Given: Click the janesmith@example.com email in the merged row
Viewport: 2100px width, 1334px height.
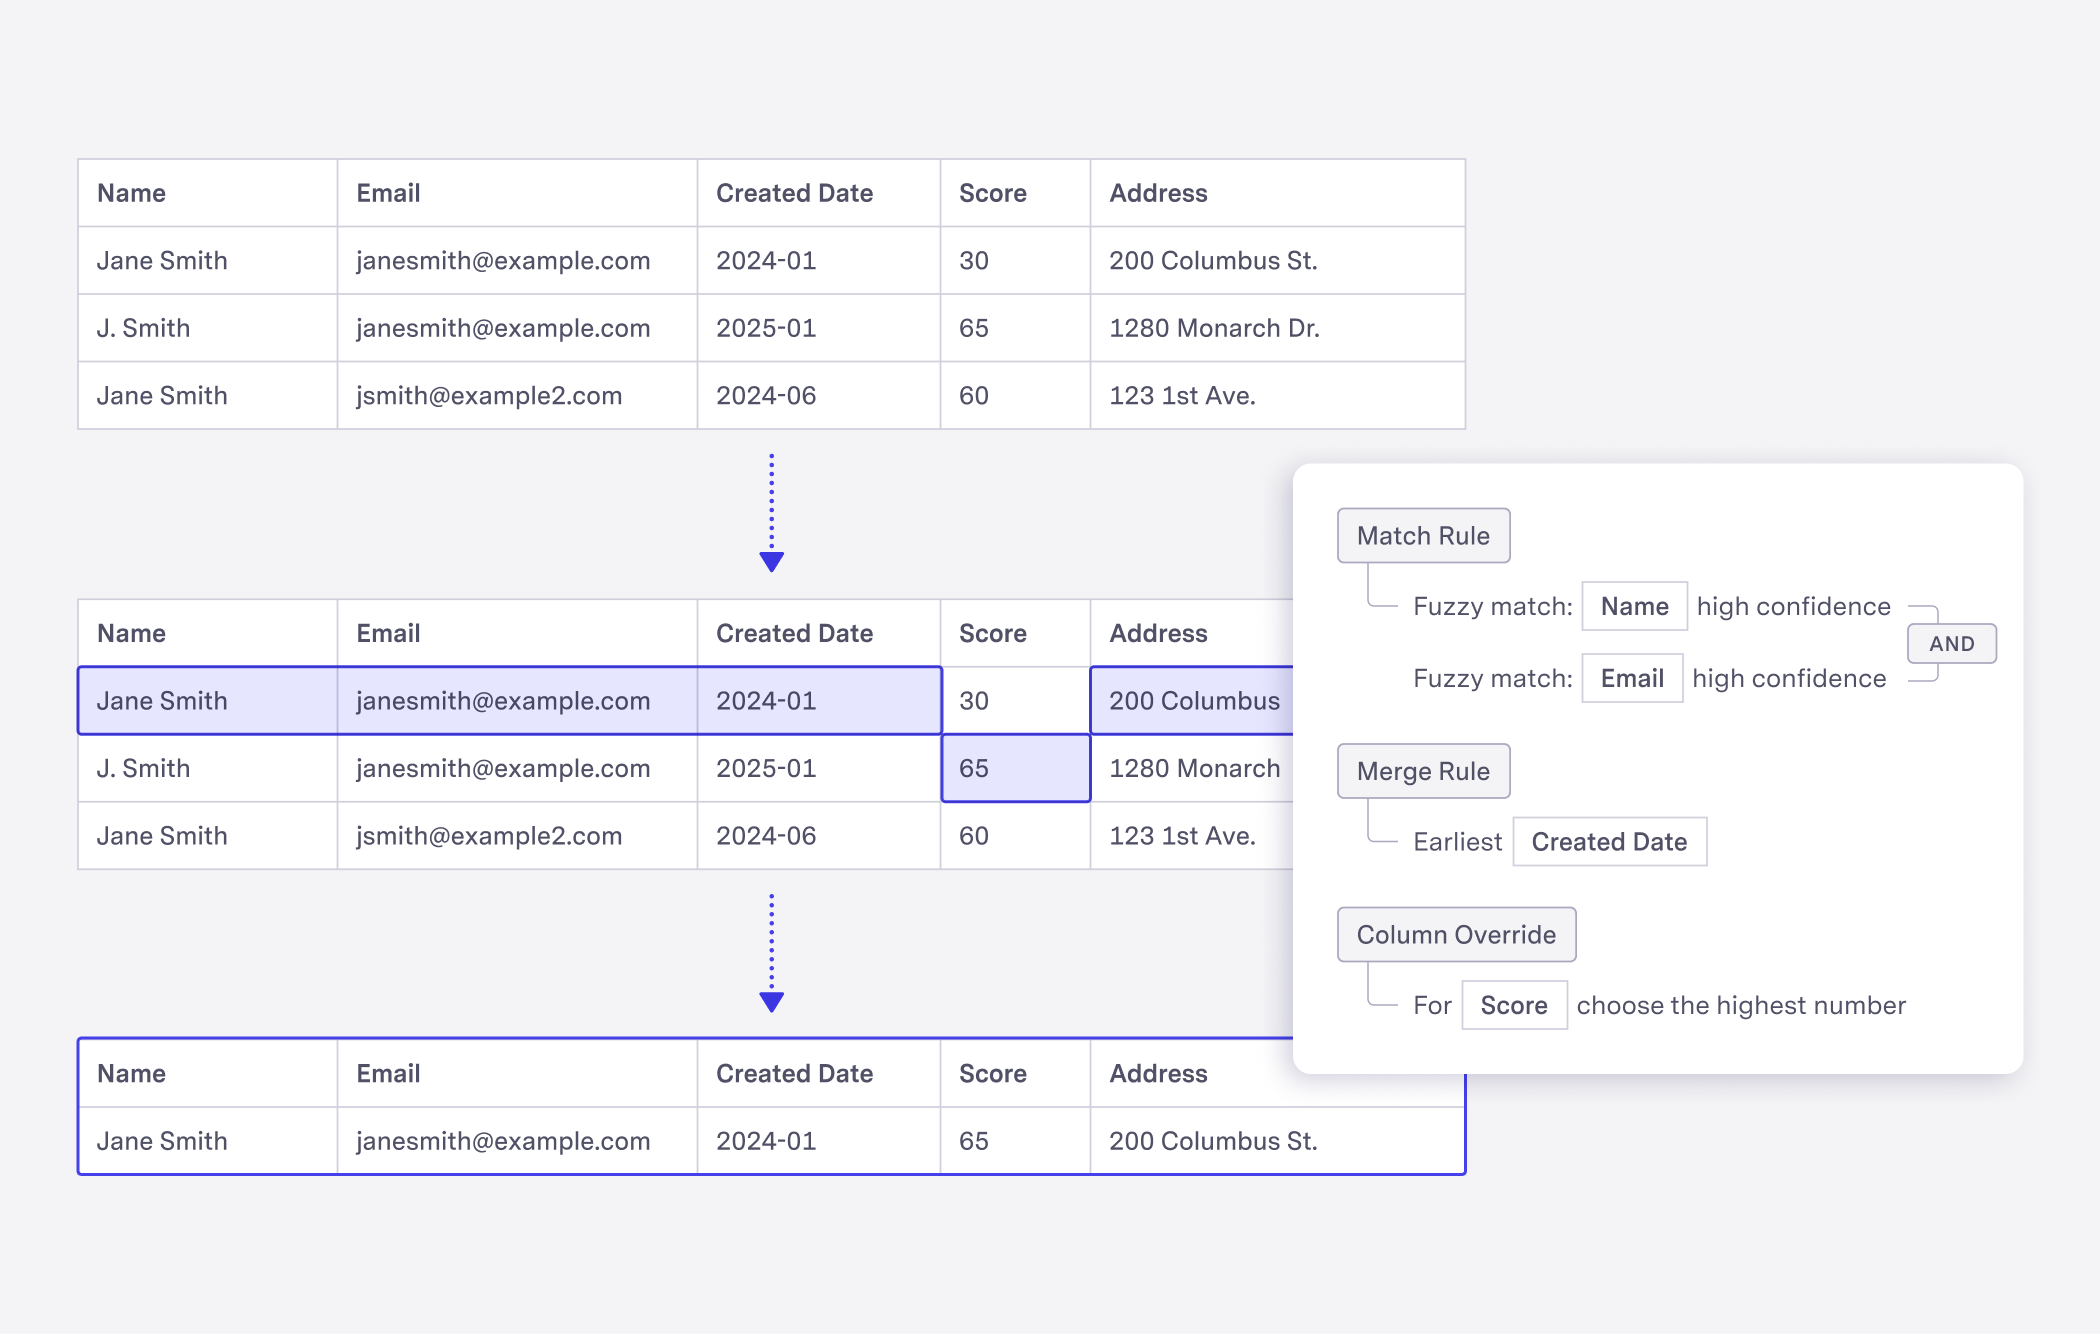Looking at the screenshot, I should click(503, 1140).
